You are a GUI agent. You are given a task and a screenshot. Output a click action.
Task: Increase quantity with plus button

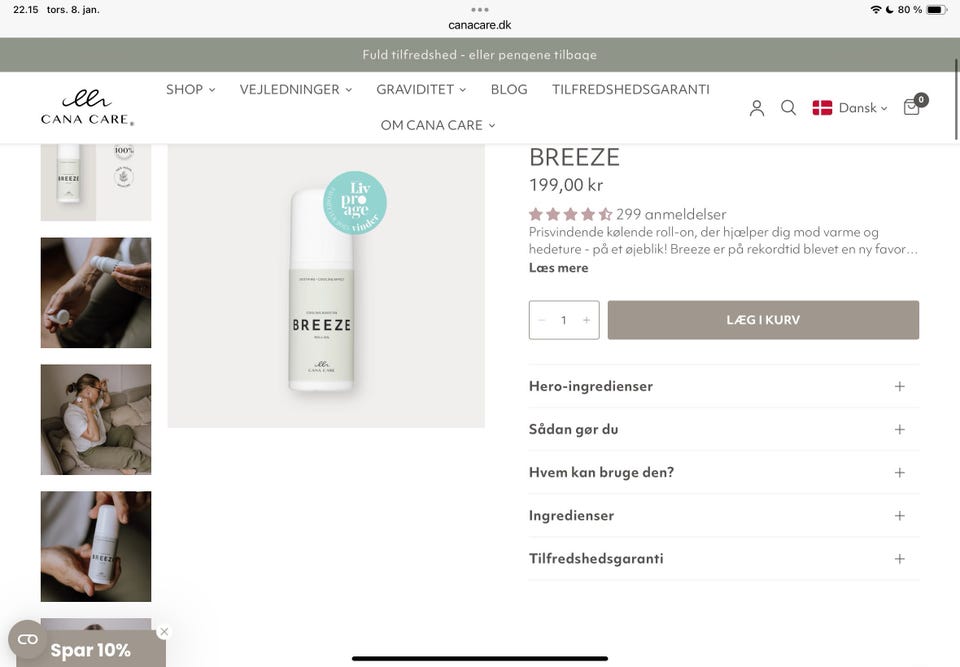586,320
